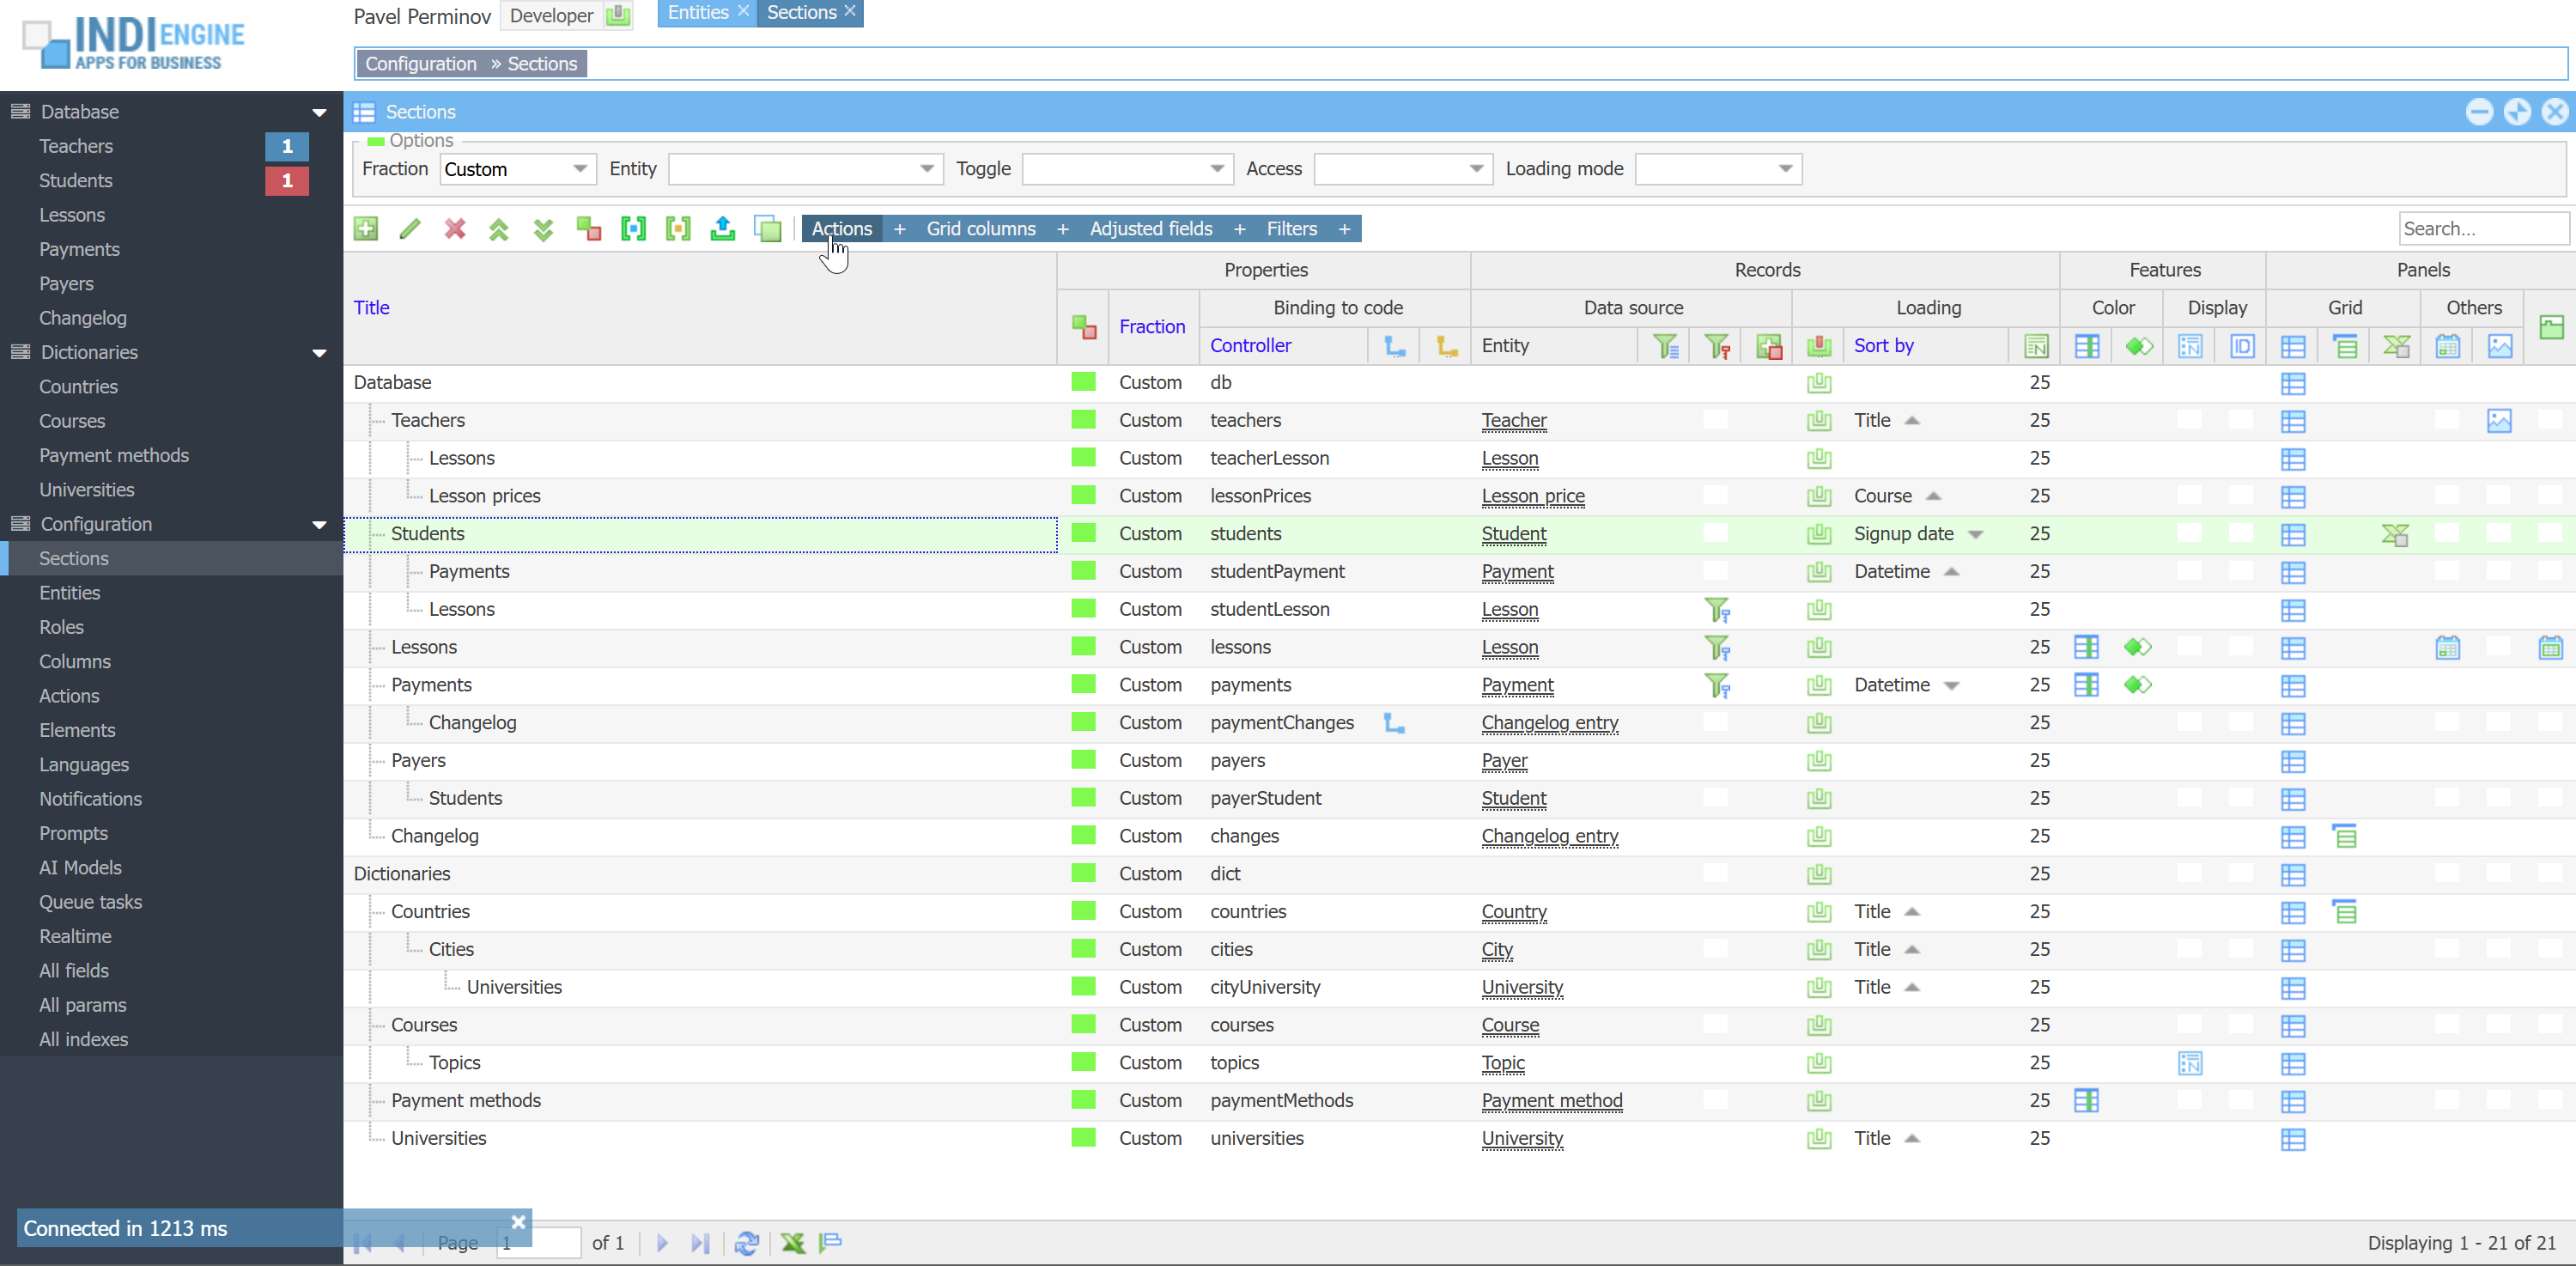Viewport: 2576px width, 1266px height.
Task: Click the refresh icon in bottom paging bar
Action: pyautogui.click(x=746, y=1243)
